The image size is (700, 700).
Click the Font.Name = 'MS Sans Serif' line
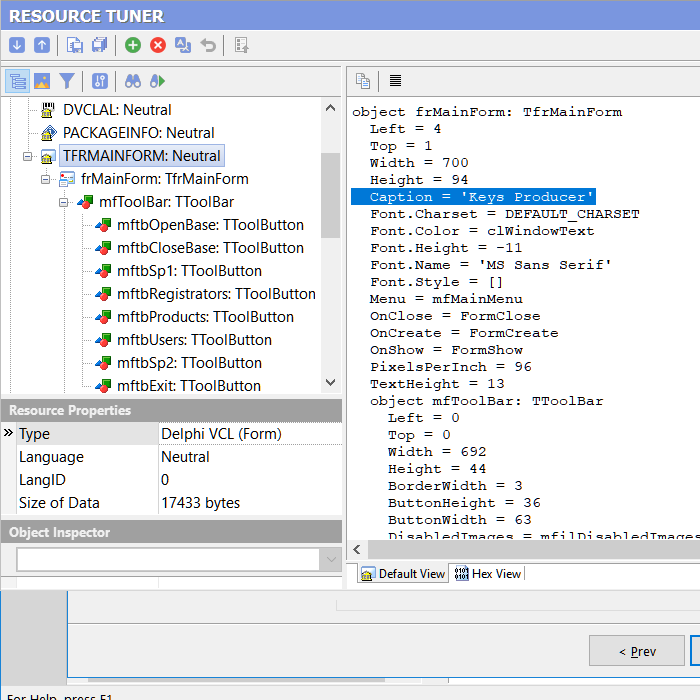pyautogui.click(x=491, y=265)
